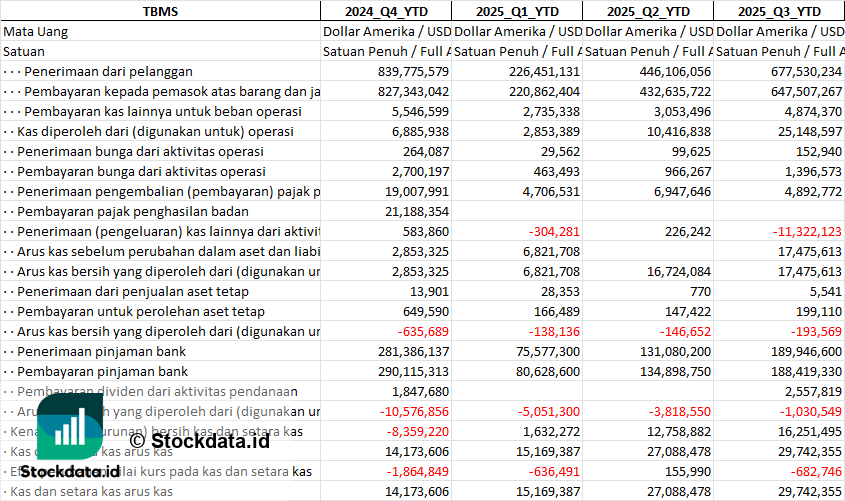The width and height of the screenshot is (845, 501).
Task: Click negative value -10,576,856
Action: tap(414, 411)
